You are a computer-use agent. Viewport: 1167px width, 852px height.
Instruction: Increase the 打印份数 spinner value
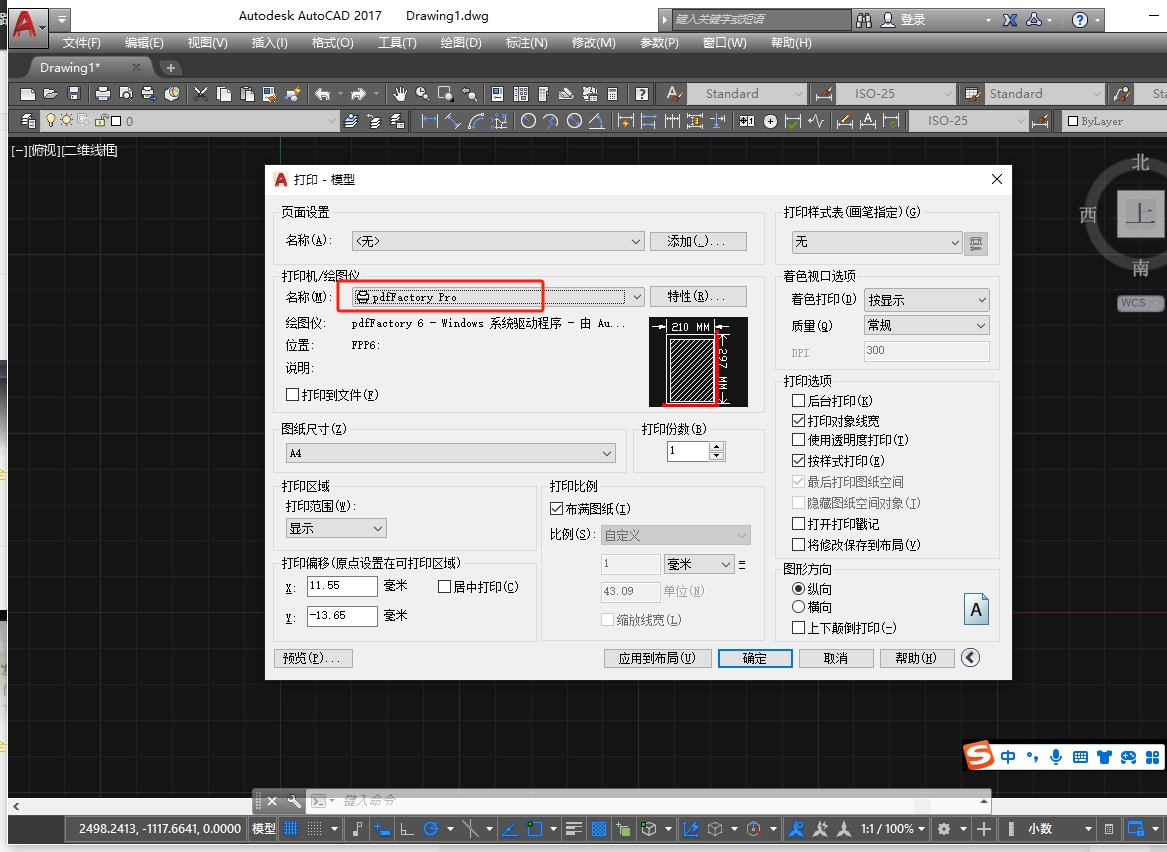click(717, 446)
